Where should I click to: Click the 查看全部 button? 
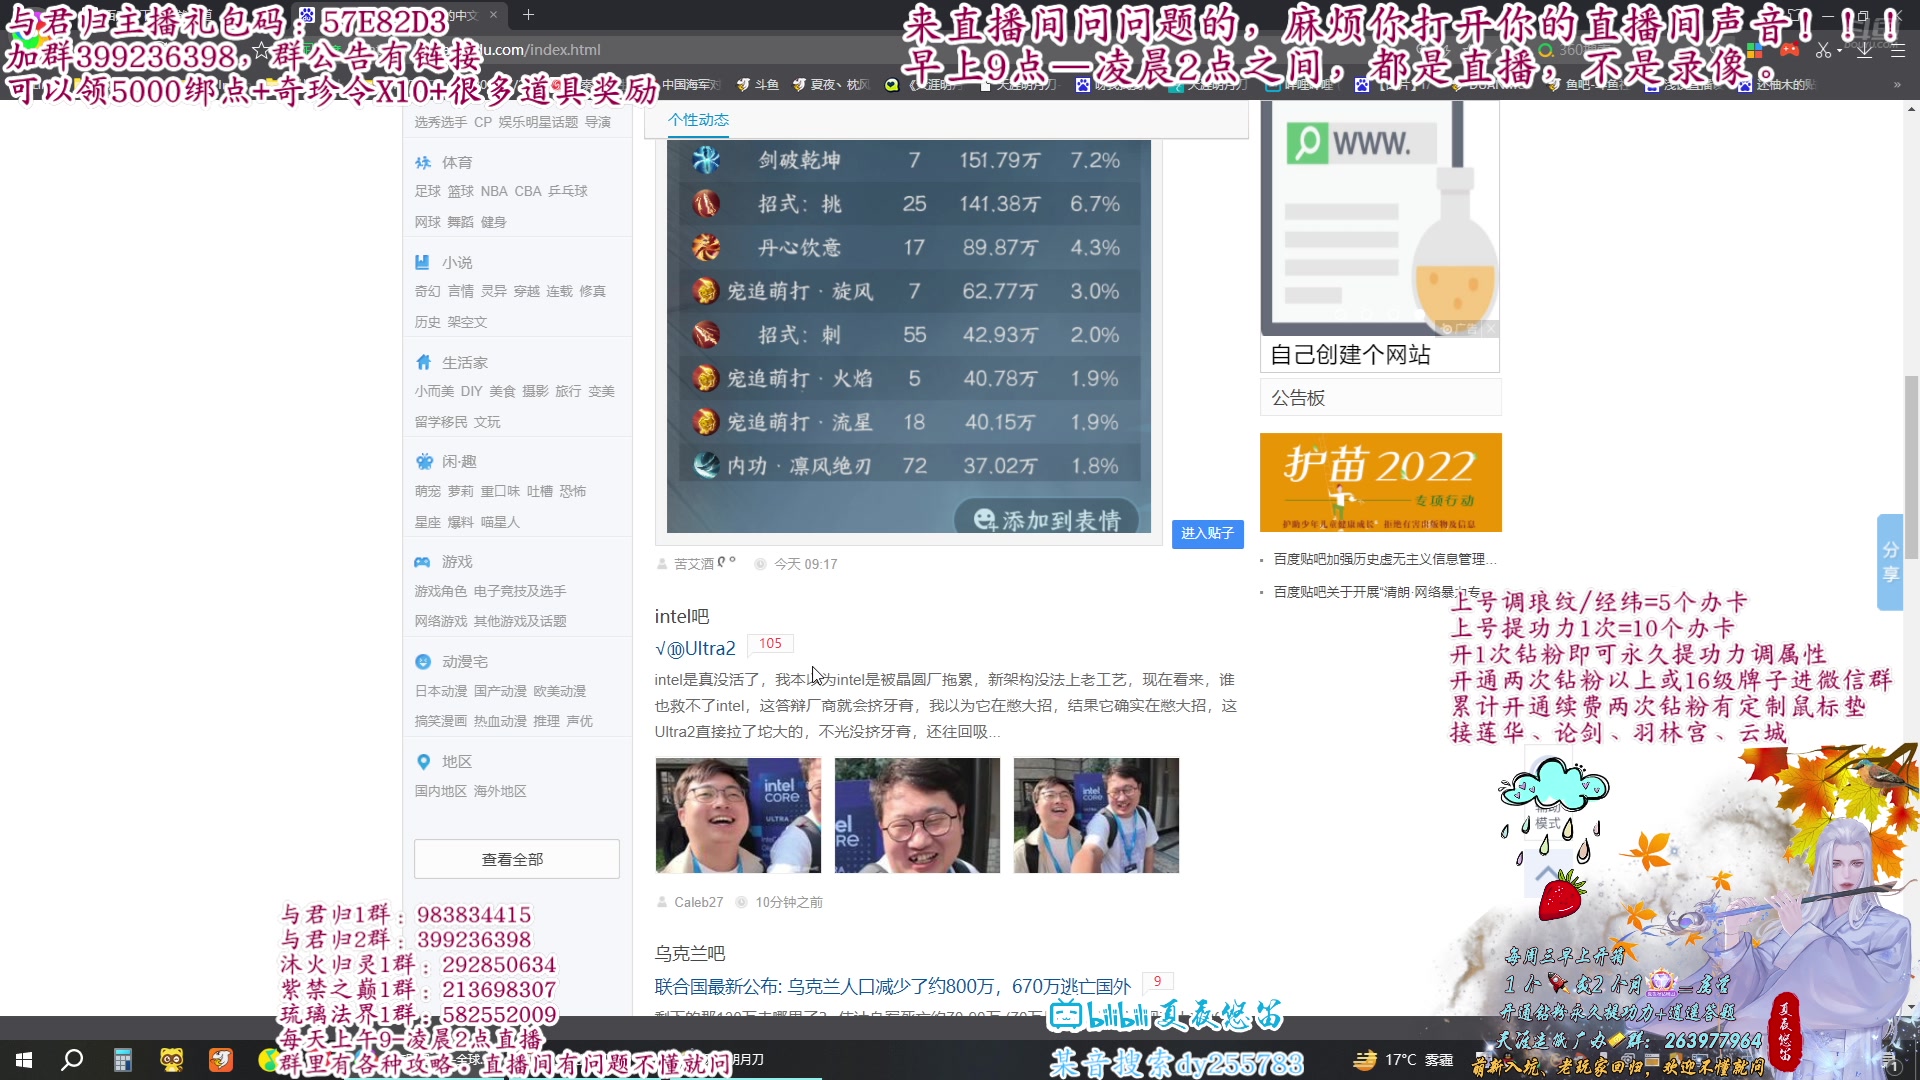point(516,859)
